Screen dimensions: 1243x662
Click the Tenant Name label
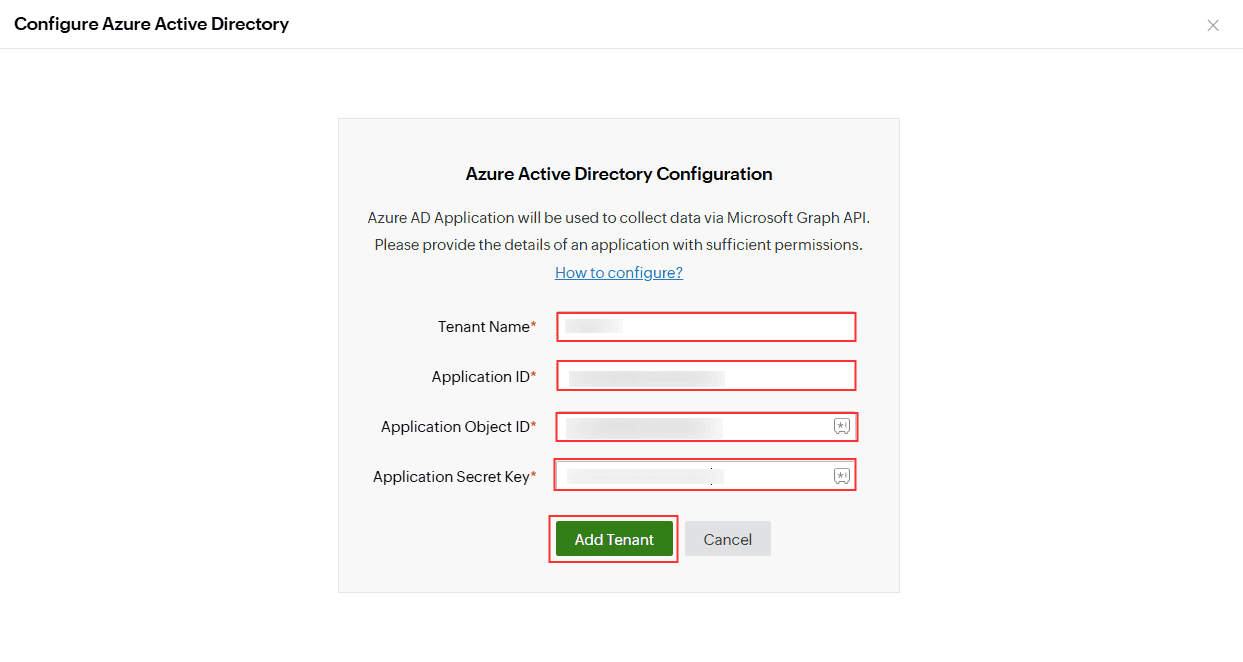click(483, 327)
